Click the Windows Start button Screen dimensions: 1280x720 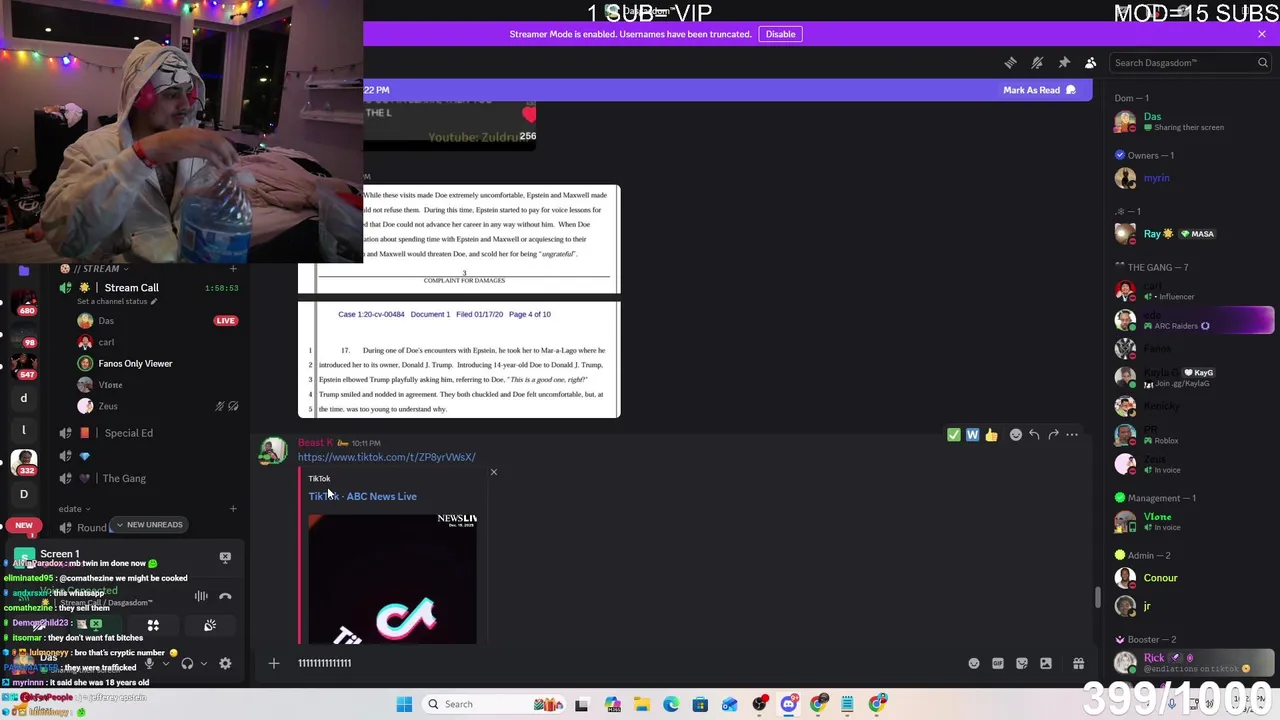click(404, 704)
